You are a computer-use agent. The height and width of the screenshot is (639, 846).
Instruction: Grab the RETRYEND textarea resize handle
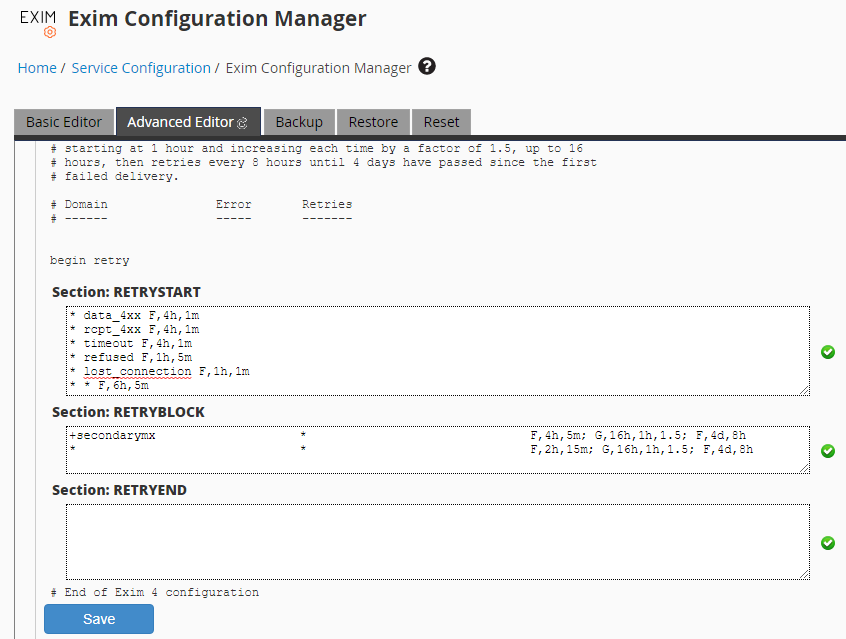pyautogui.click(x=804, y=574)
